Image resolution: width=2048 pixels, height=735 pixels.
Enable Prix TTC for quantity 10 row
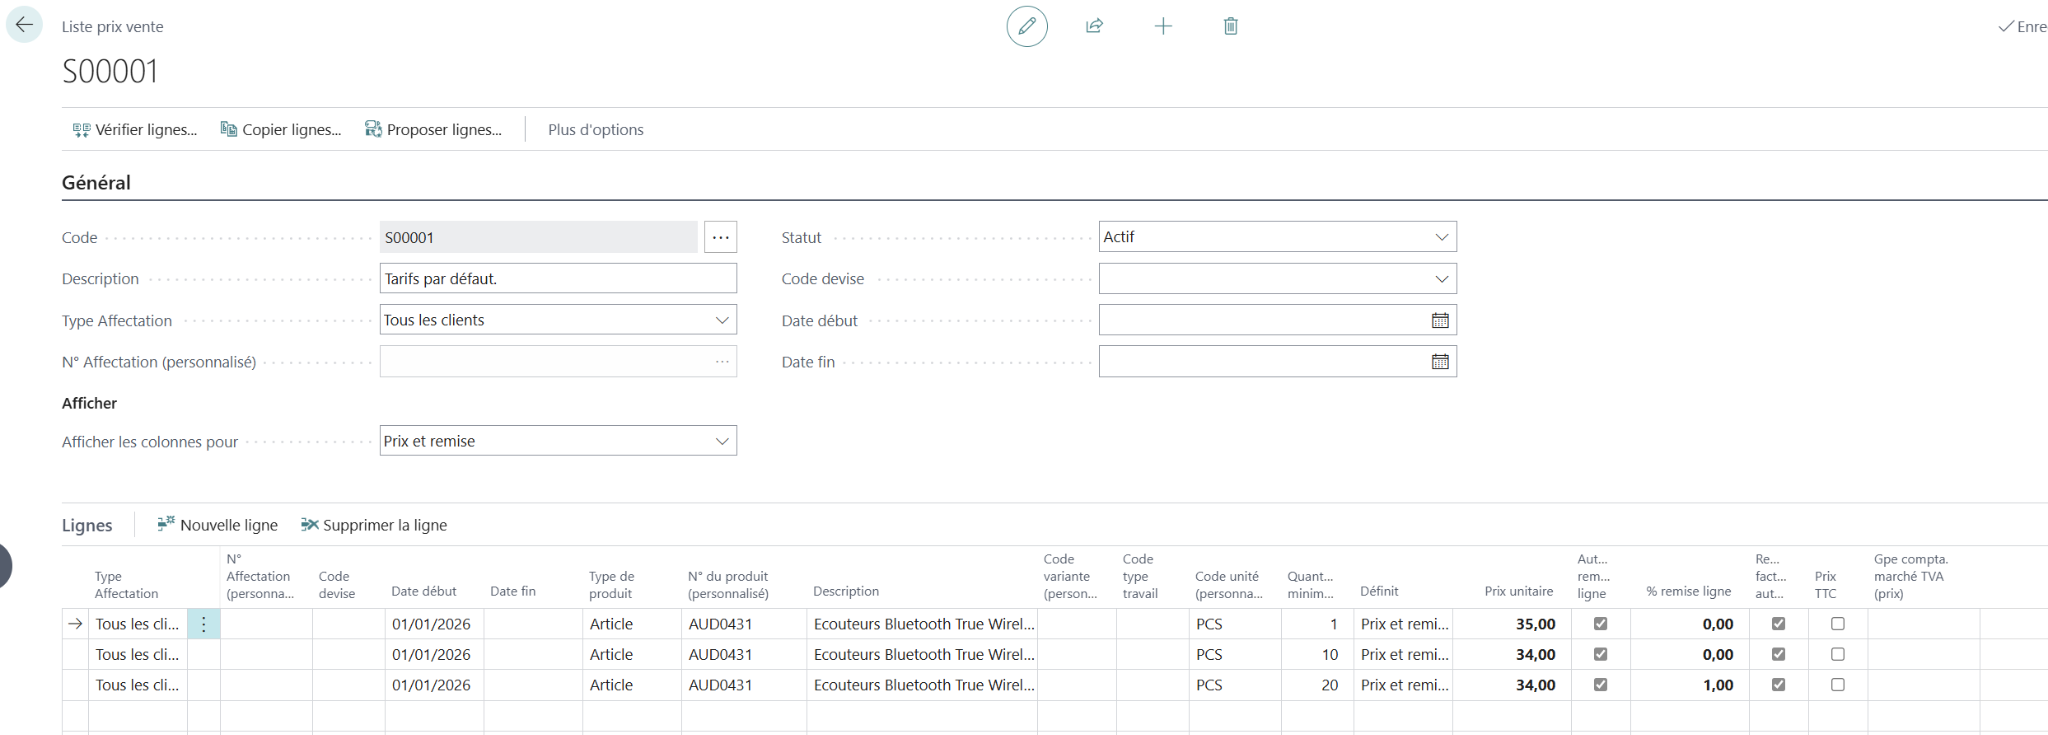point(1838,654)
